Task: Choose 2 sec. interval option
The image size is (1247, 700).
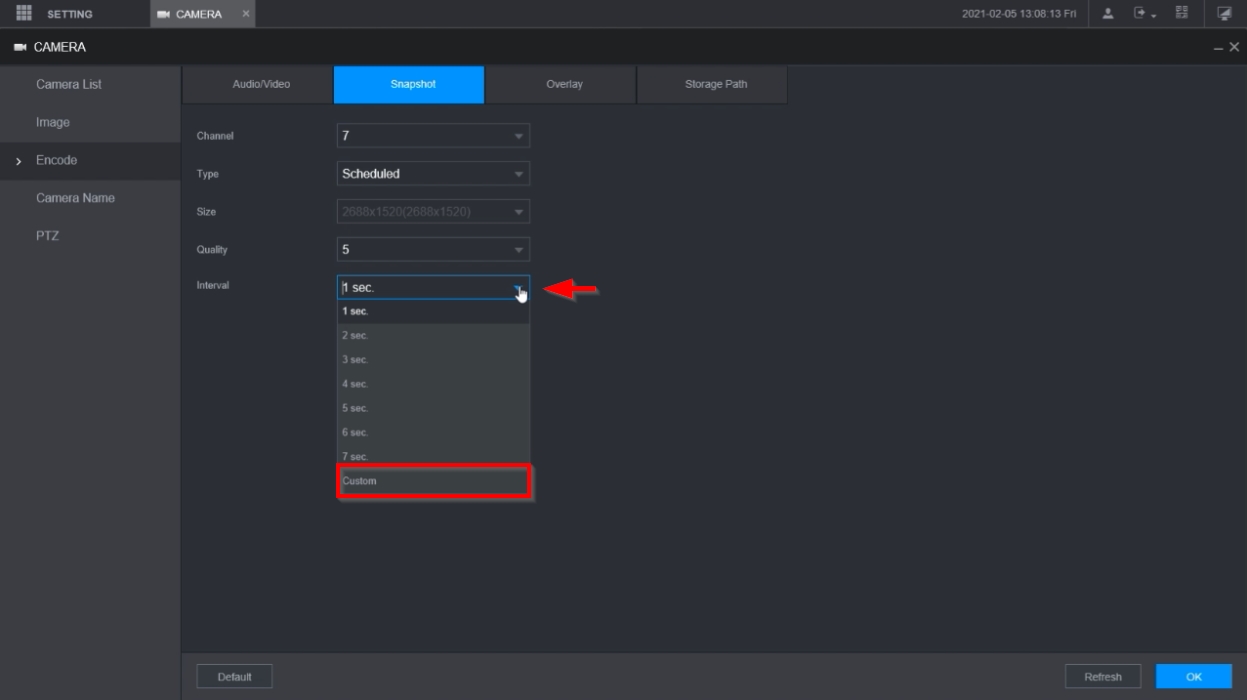Action: [x=433, y=336]
